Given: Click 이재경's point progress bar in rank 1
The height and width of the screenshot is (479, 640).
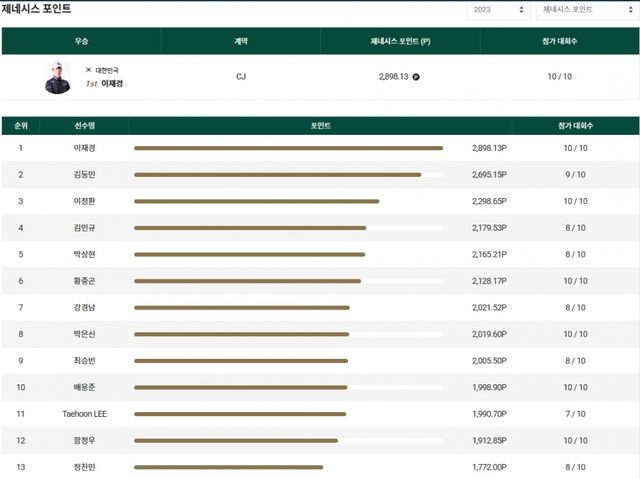Looking at the screenshot, I should point(288,148).
